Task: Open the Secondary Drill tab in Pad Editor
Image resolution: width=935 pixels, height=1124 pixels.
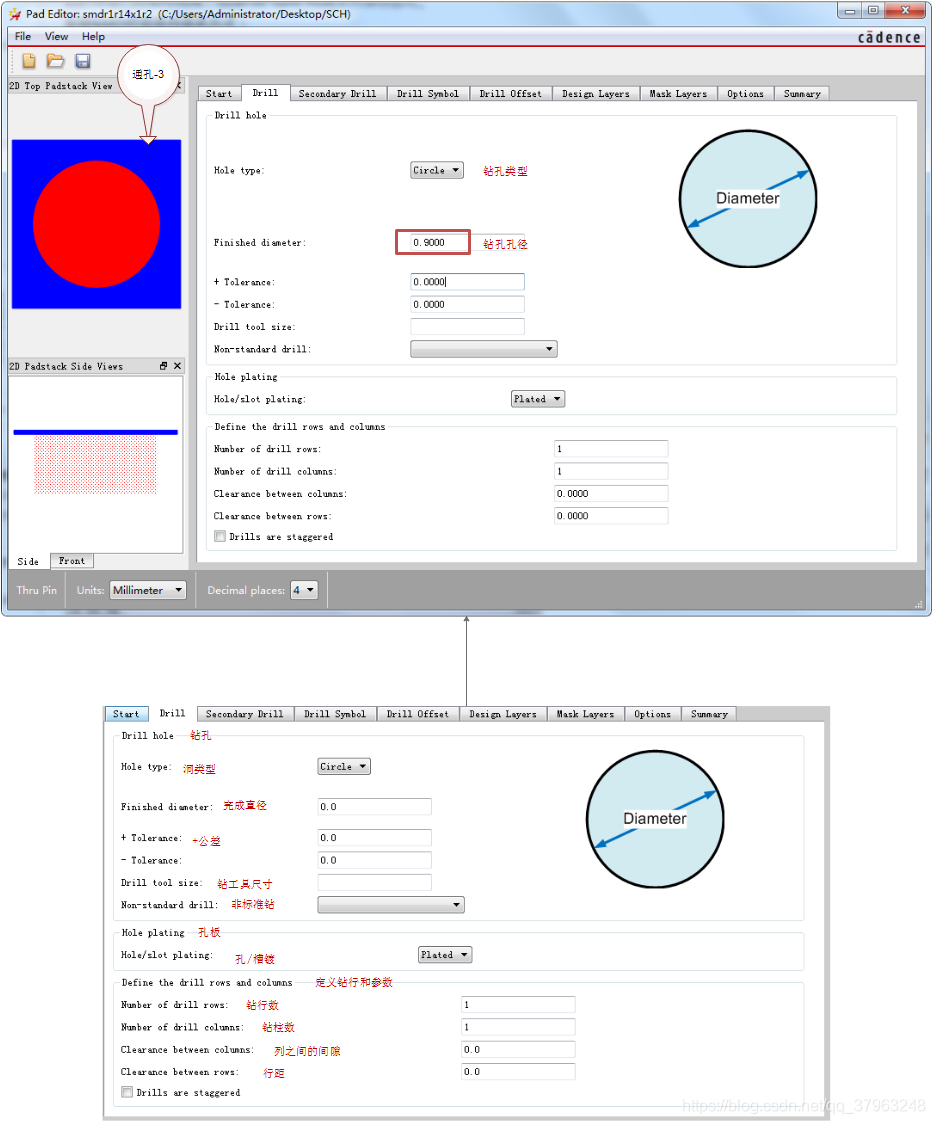Action: coord(338,94)
